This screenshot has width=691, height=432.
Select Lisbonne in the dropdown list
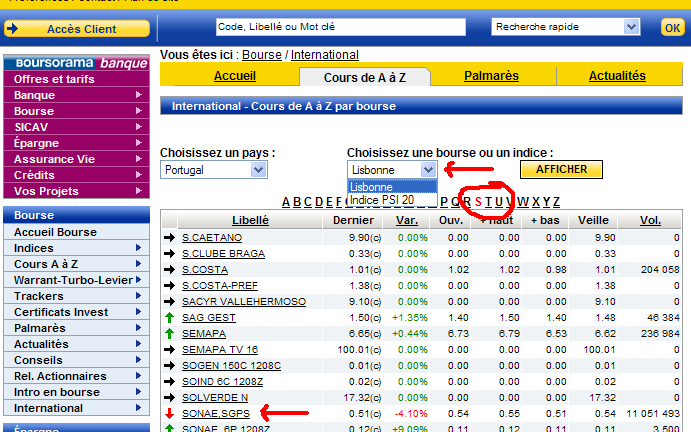(392, 187)
